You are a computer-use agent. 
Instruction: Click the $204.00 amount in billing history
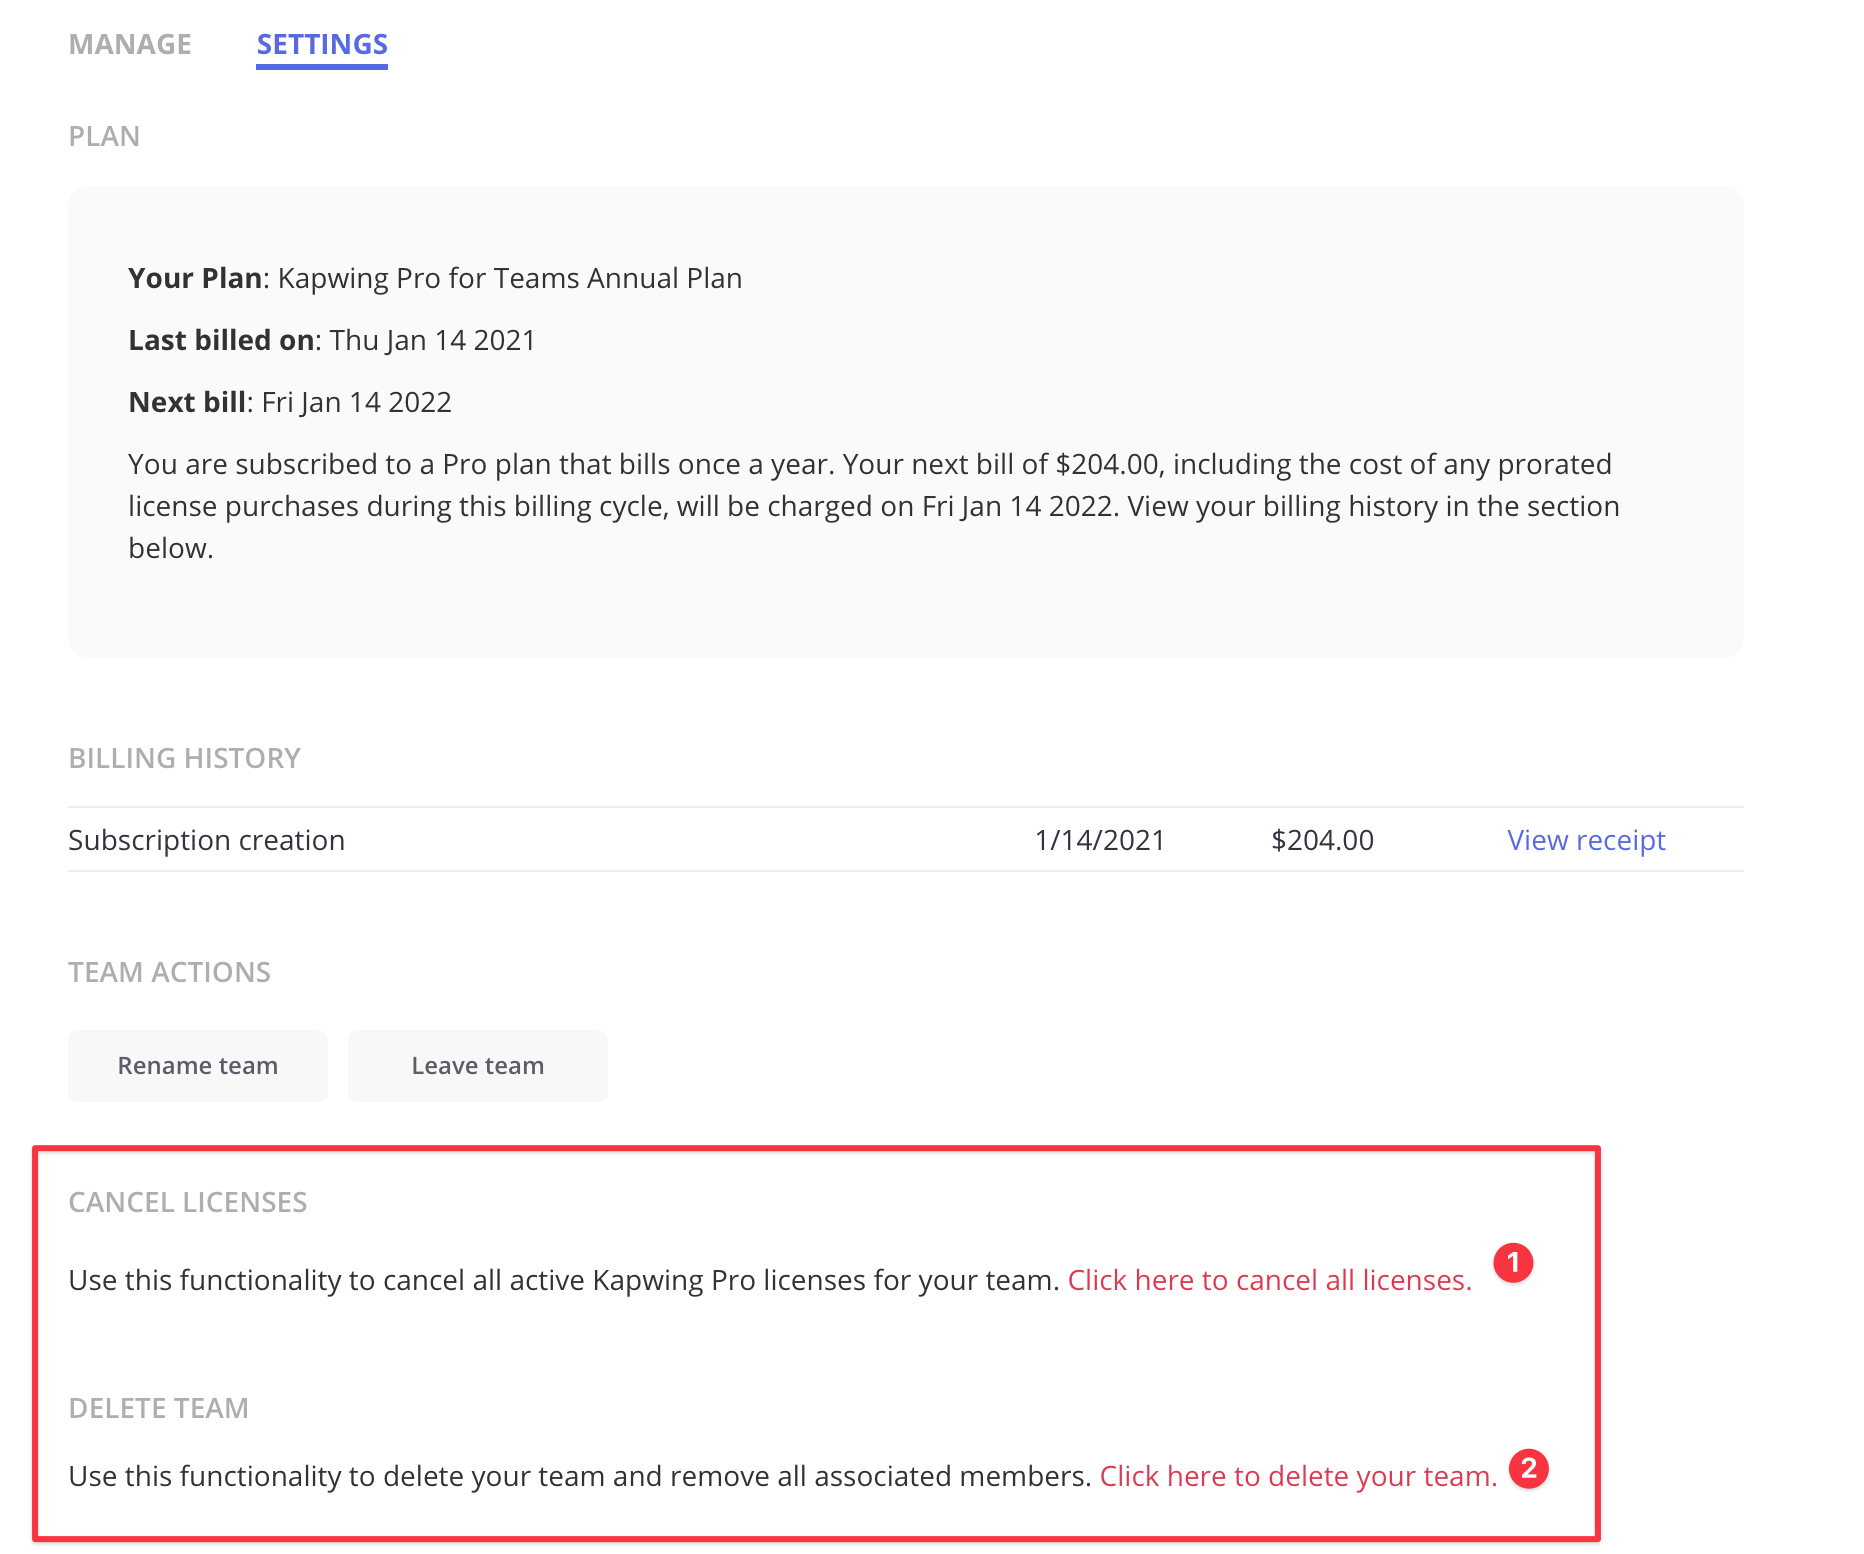[x=1322, y=840]
